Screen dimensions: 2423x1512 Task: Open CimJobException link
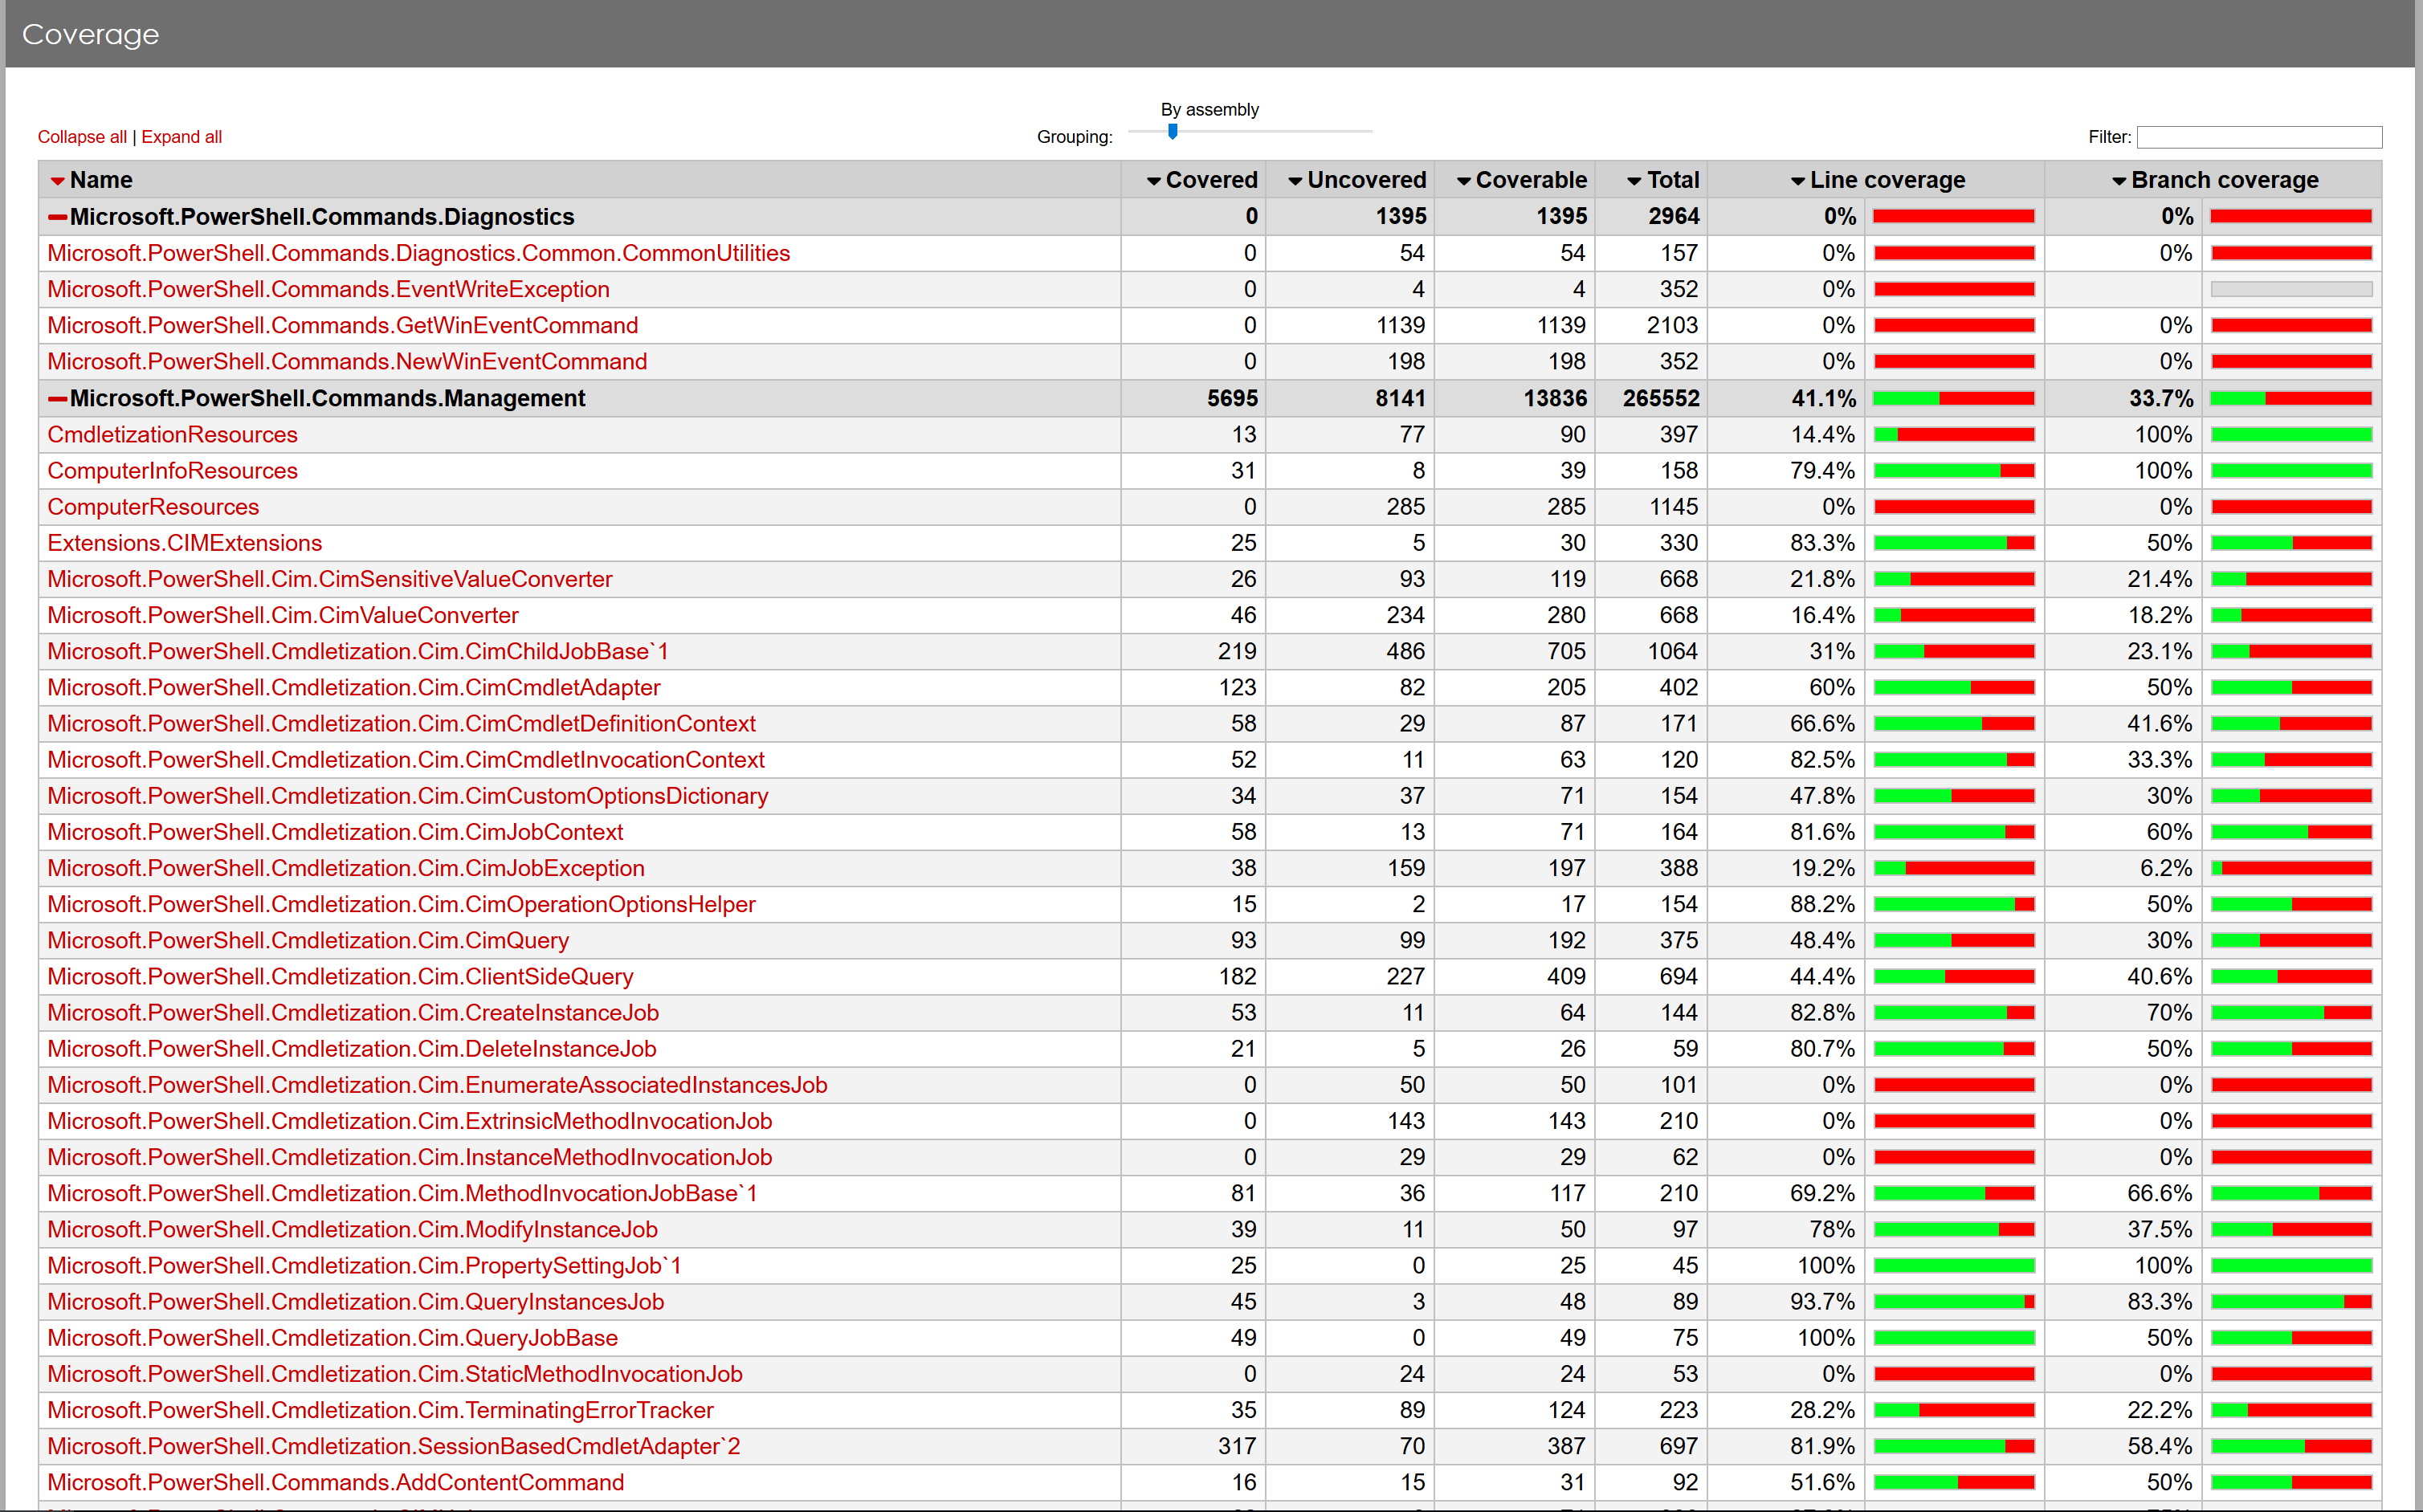coord(346,868)
